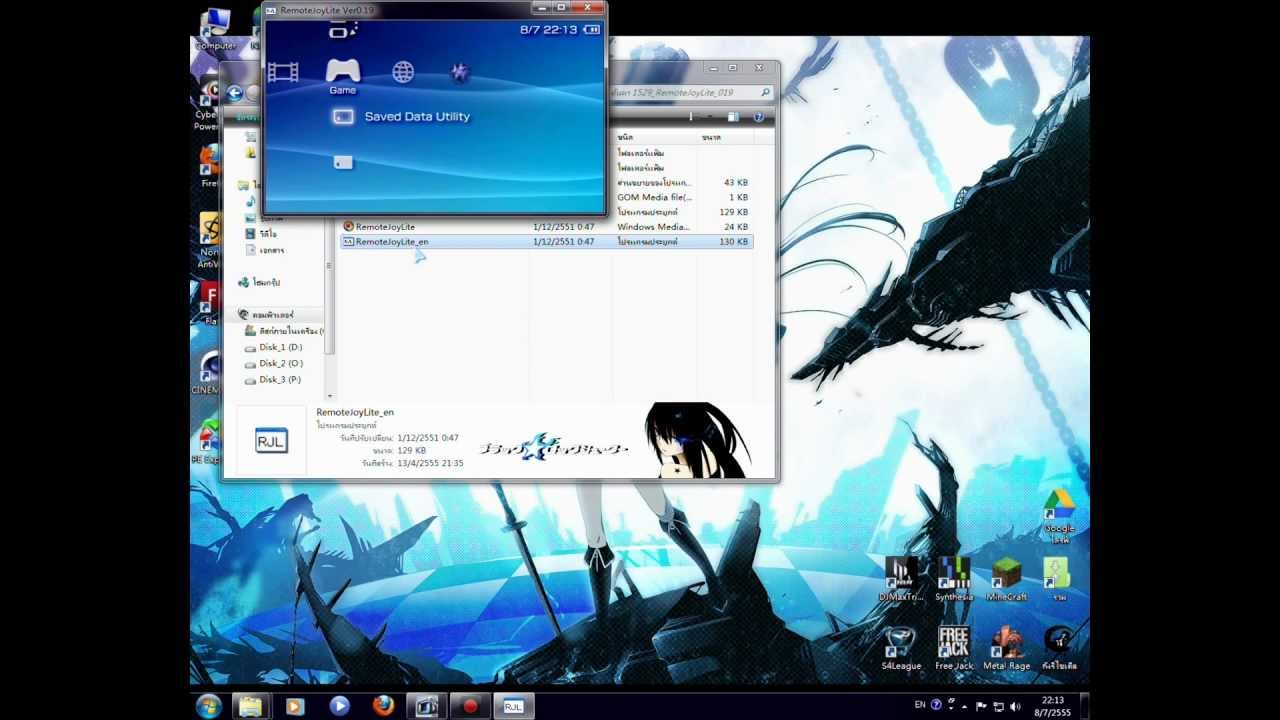Click the GOM Media file type cell
Viewport: 1280px width, 720px height.
click(654, 197)
